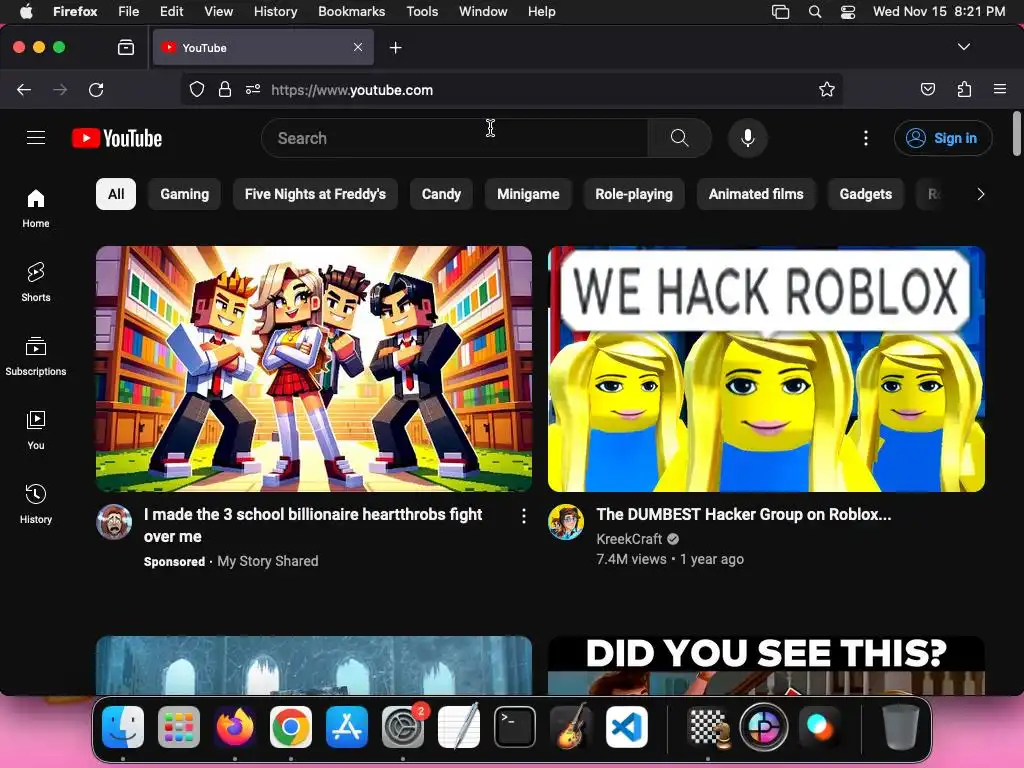
Task: Open the YouTube hamburger guide menu
Action: tap(36, 138)
